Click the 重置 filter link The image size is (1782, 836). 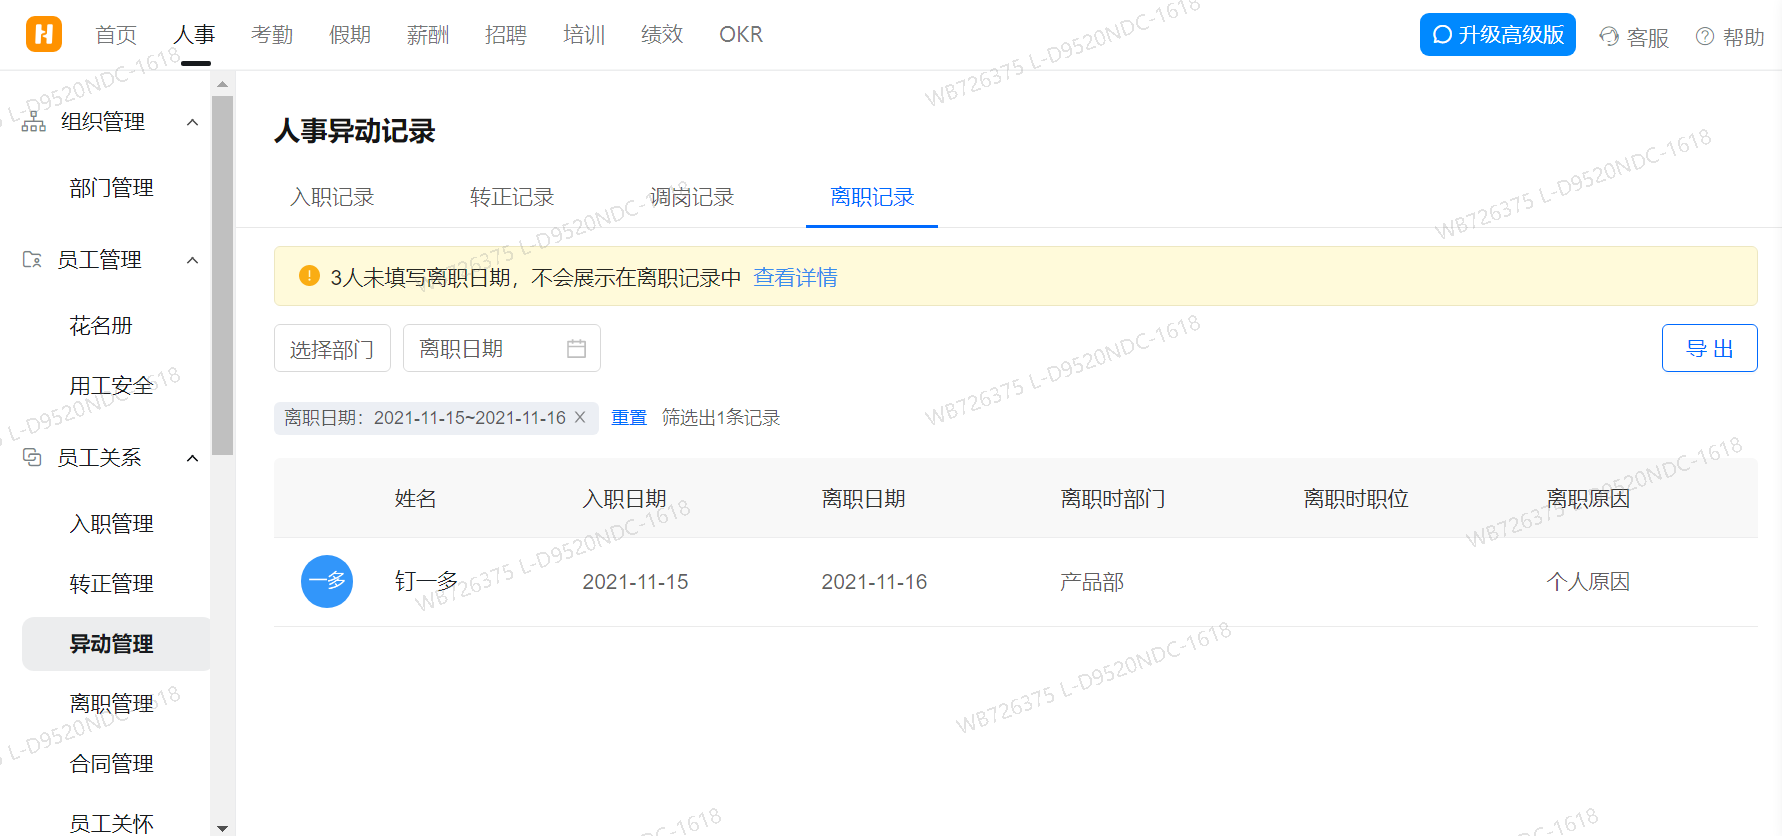629,418
